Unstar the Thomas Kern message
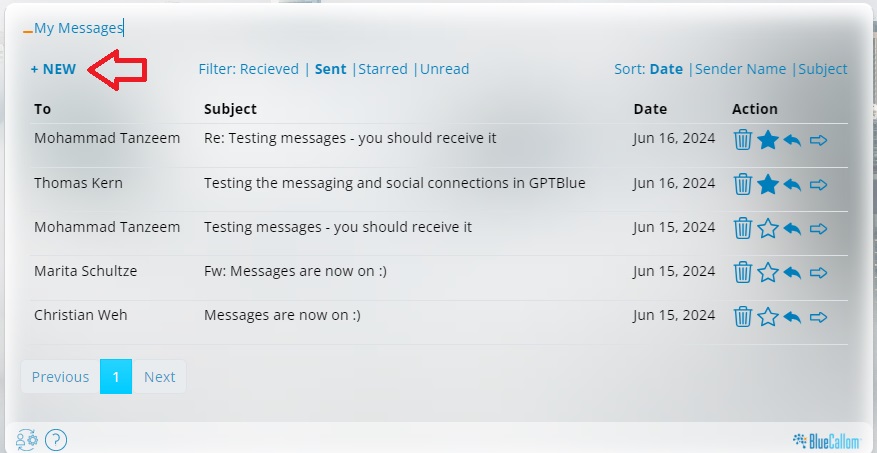Image resolution: width=877 pixels, height=453 pixels. click(767, 184)
